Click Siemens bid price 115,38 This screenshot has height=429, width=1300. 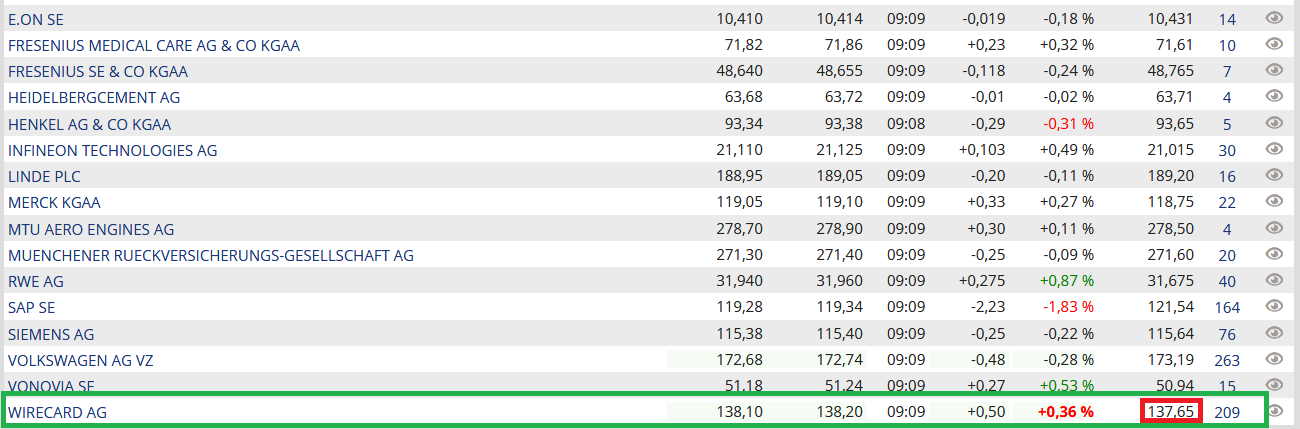coord(741,334)
